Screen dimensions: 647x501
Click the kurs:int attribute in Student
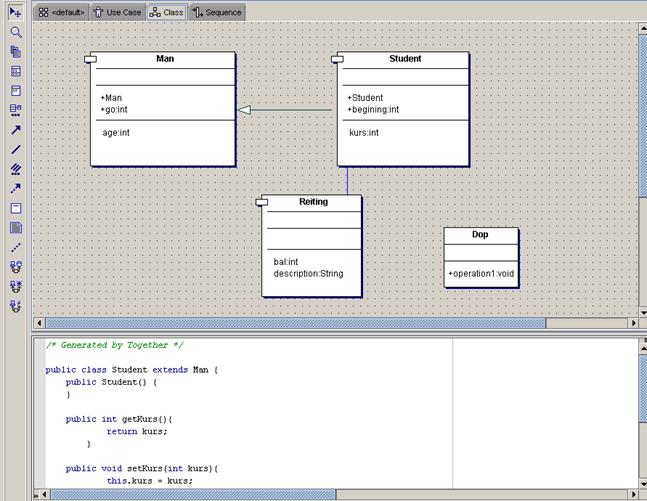(x=363, y=132)
